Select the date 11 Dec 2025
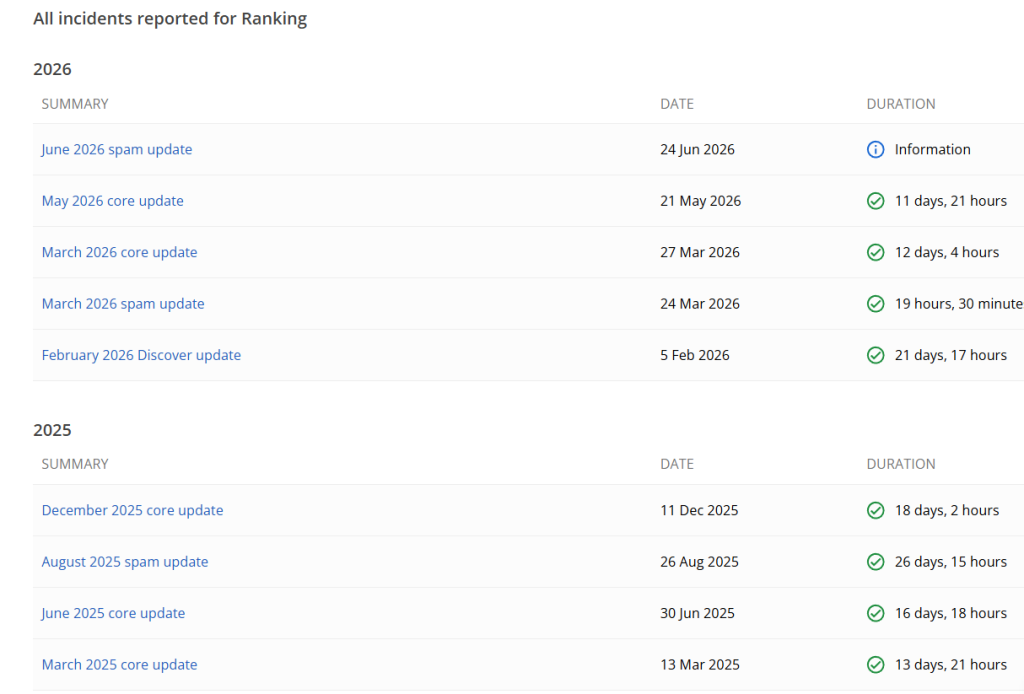This screenshot has height=694, width=1024. click(699, 511)
